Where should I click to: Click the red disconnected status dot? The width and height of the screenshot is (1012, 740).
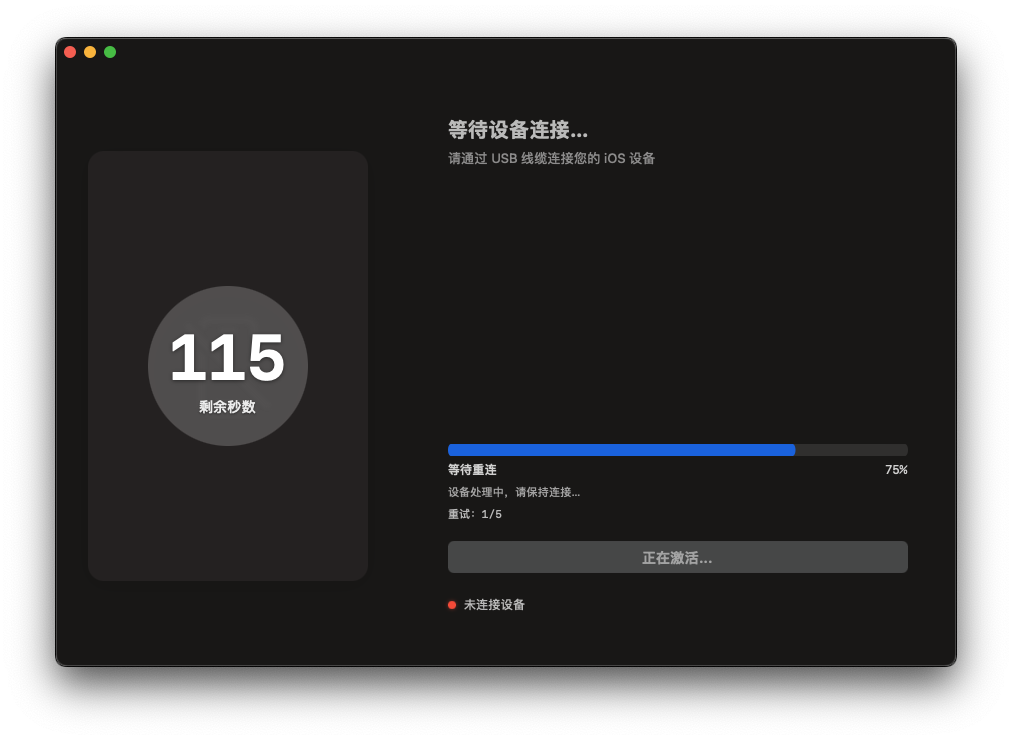coord(452,605)
